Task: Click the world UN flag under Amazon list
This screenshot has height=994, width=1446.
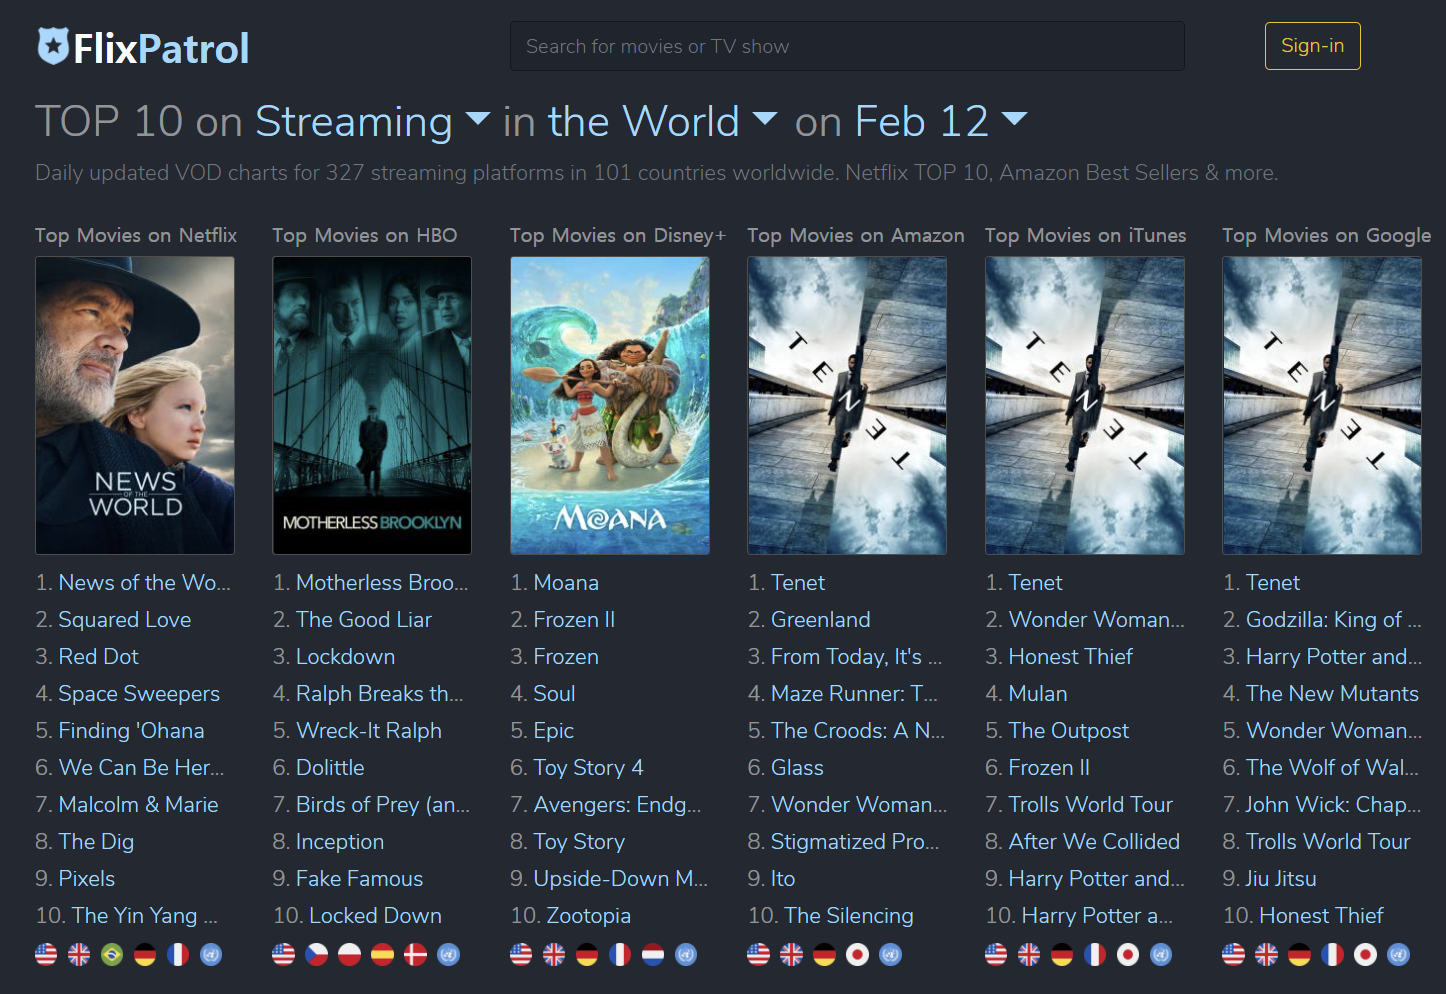Action: pos(890,954)
